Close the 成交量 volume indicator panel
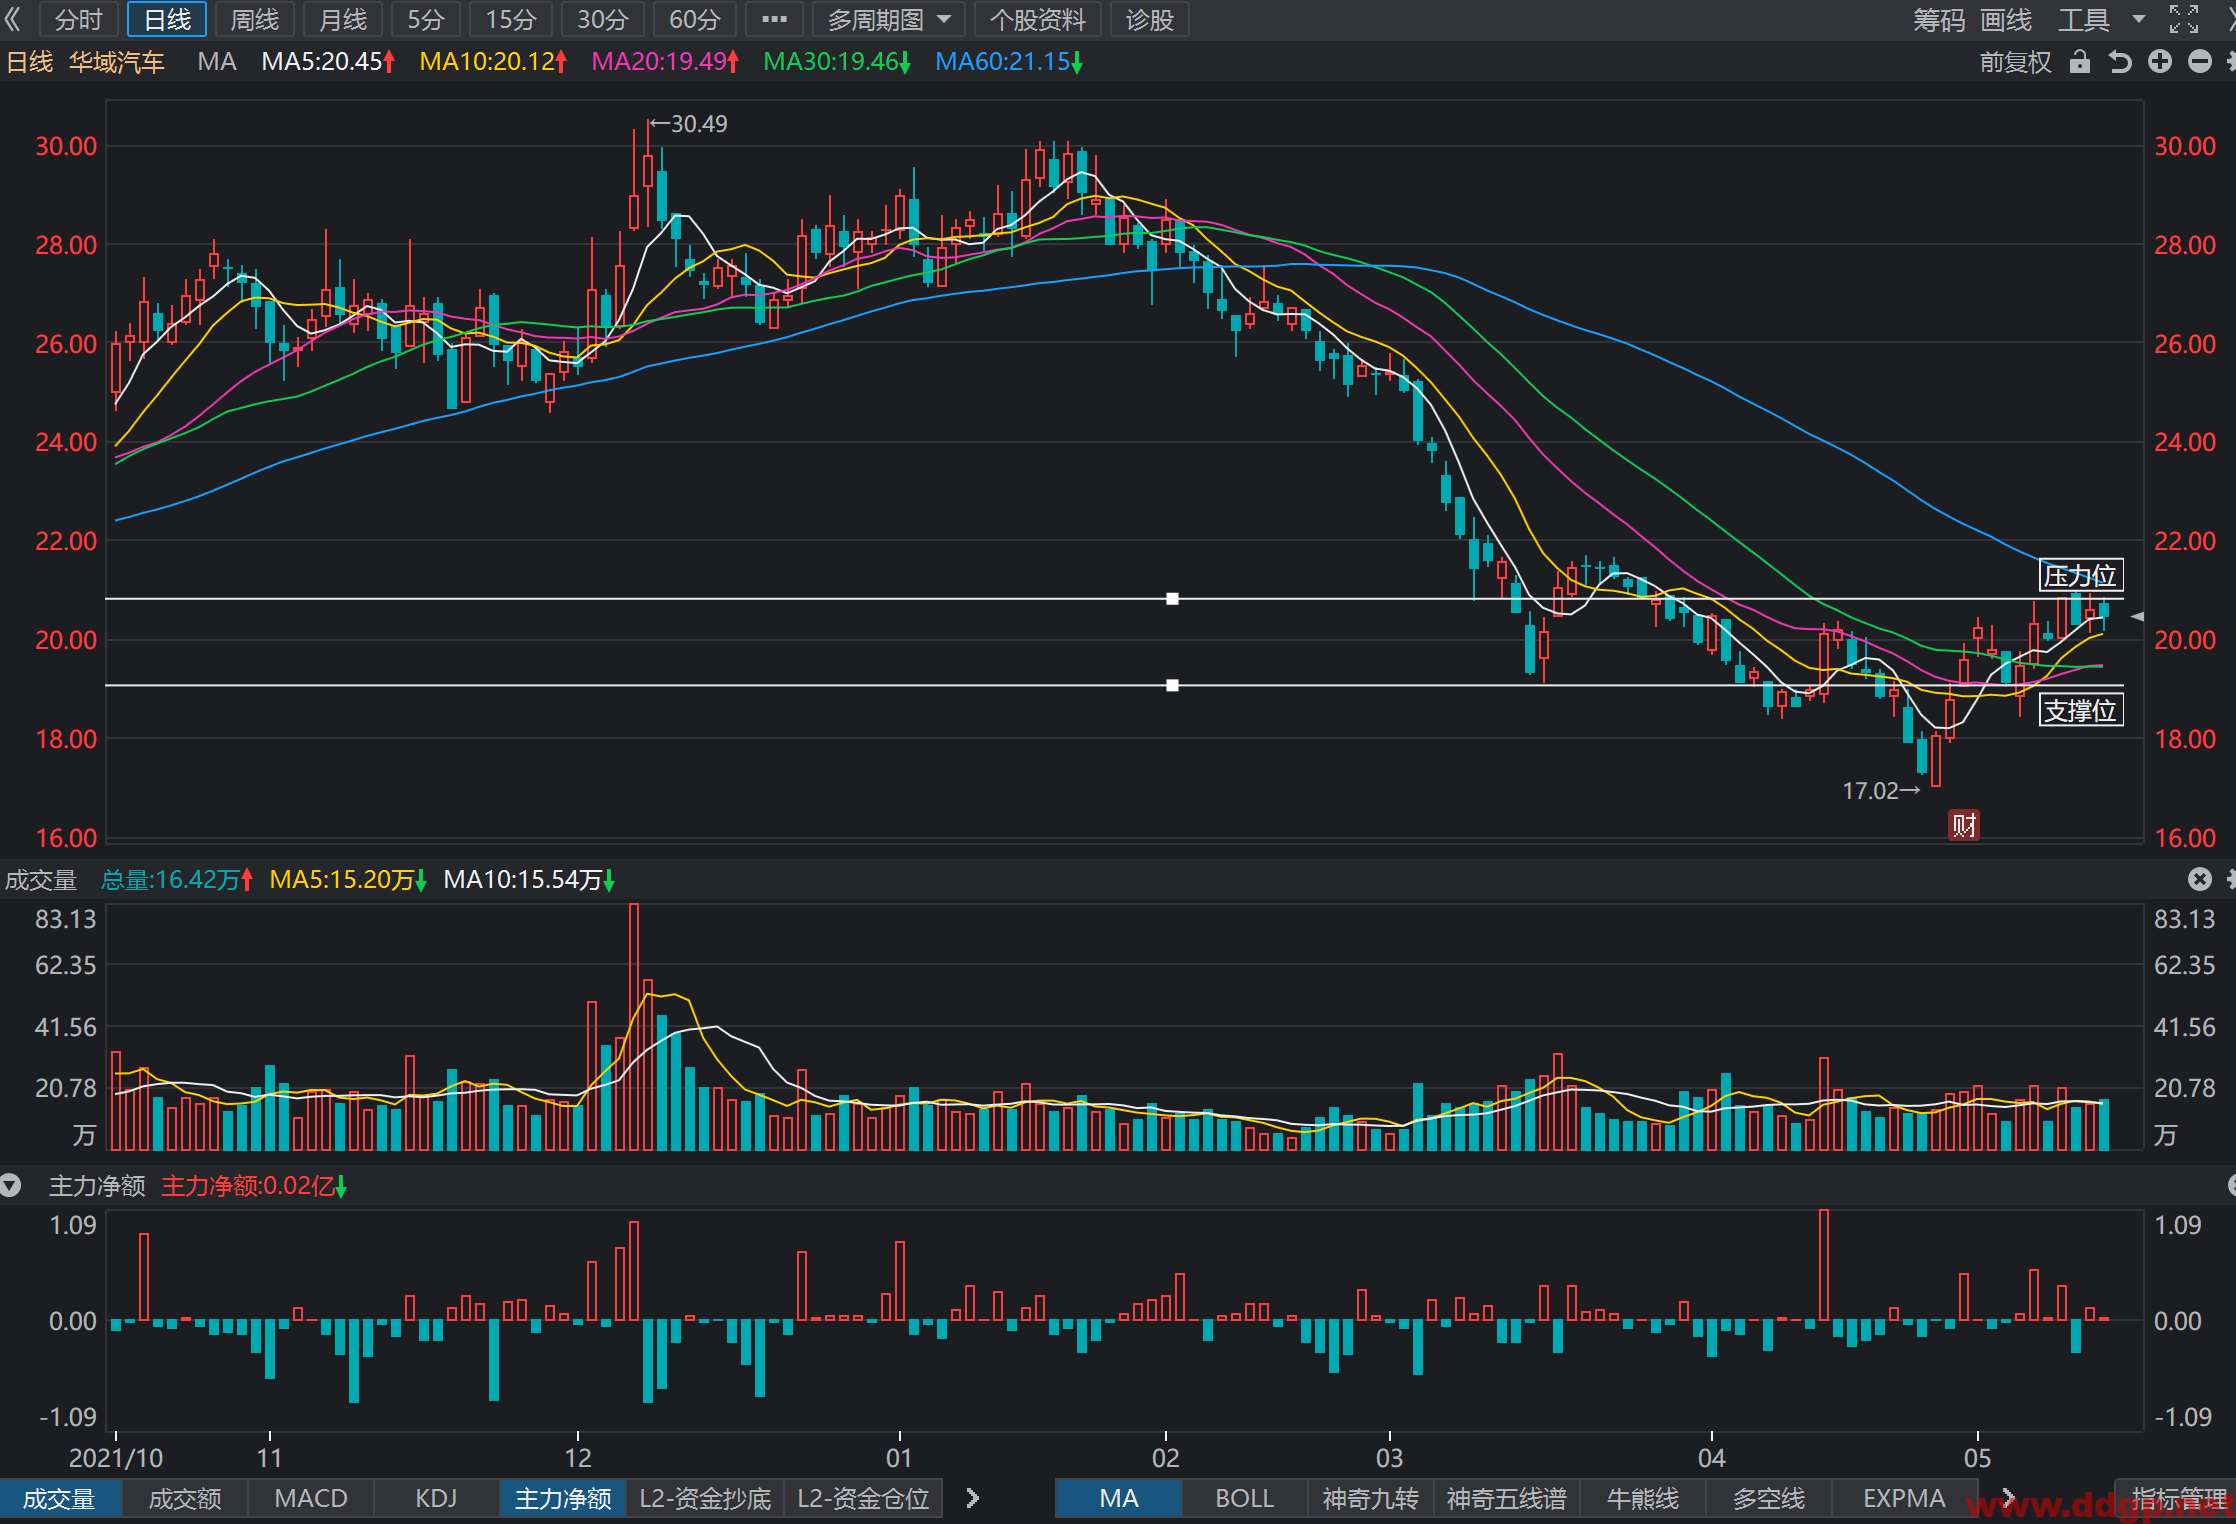This screenshot has width=2236, height=1524. tap(2200, 879)
